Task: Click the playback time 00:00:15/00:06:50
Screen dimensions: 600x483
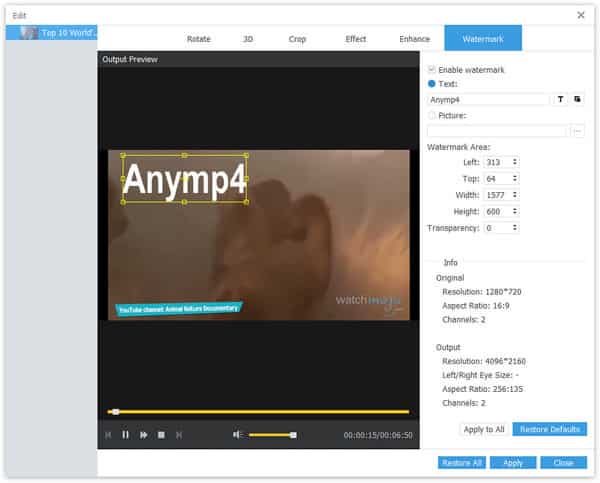Action: pos(378,435)
